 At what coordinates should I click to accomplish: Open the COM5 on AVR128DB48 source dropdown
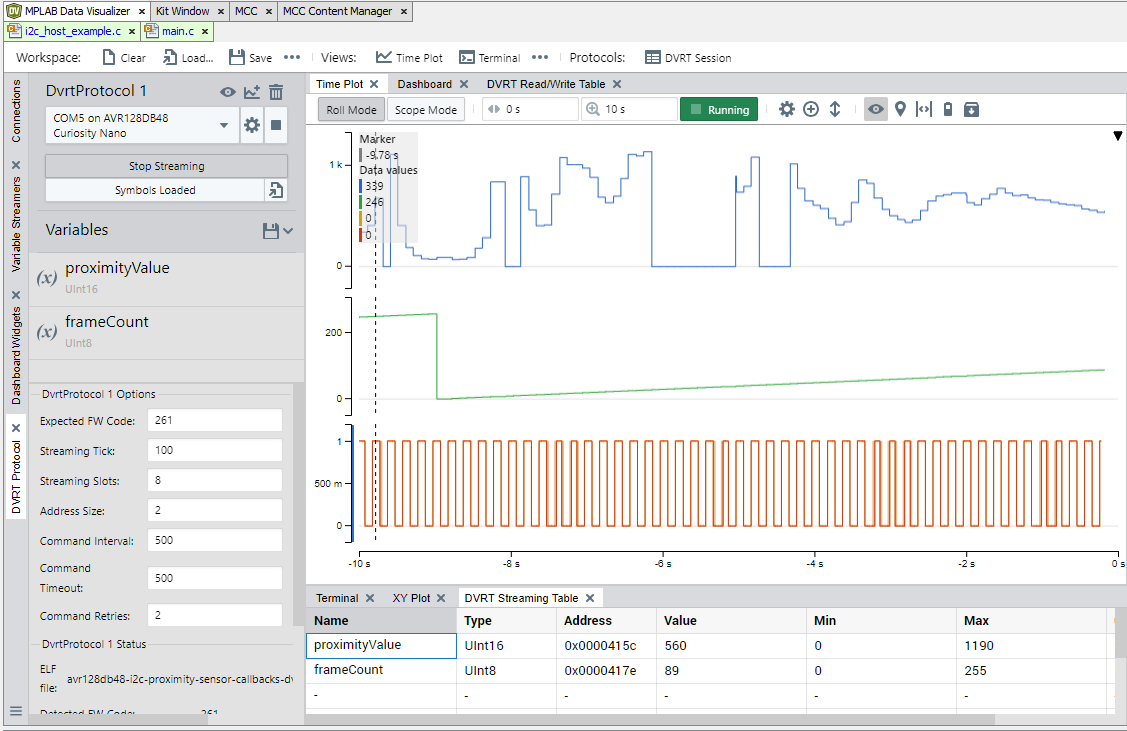point(142,125)
